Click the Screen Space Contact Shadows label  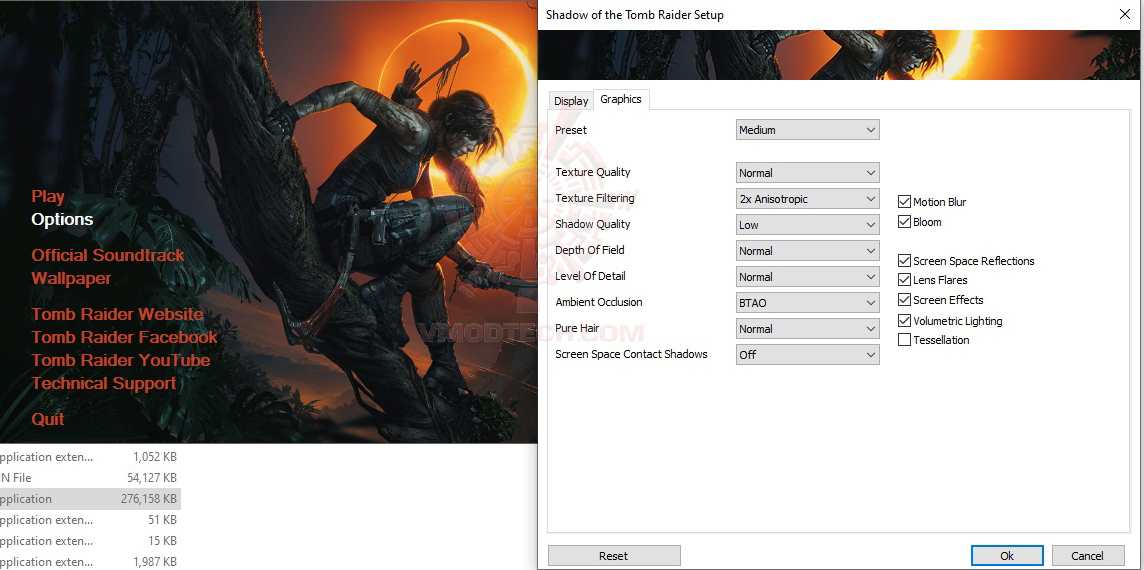(x=631, y=354)
